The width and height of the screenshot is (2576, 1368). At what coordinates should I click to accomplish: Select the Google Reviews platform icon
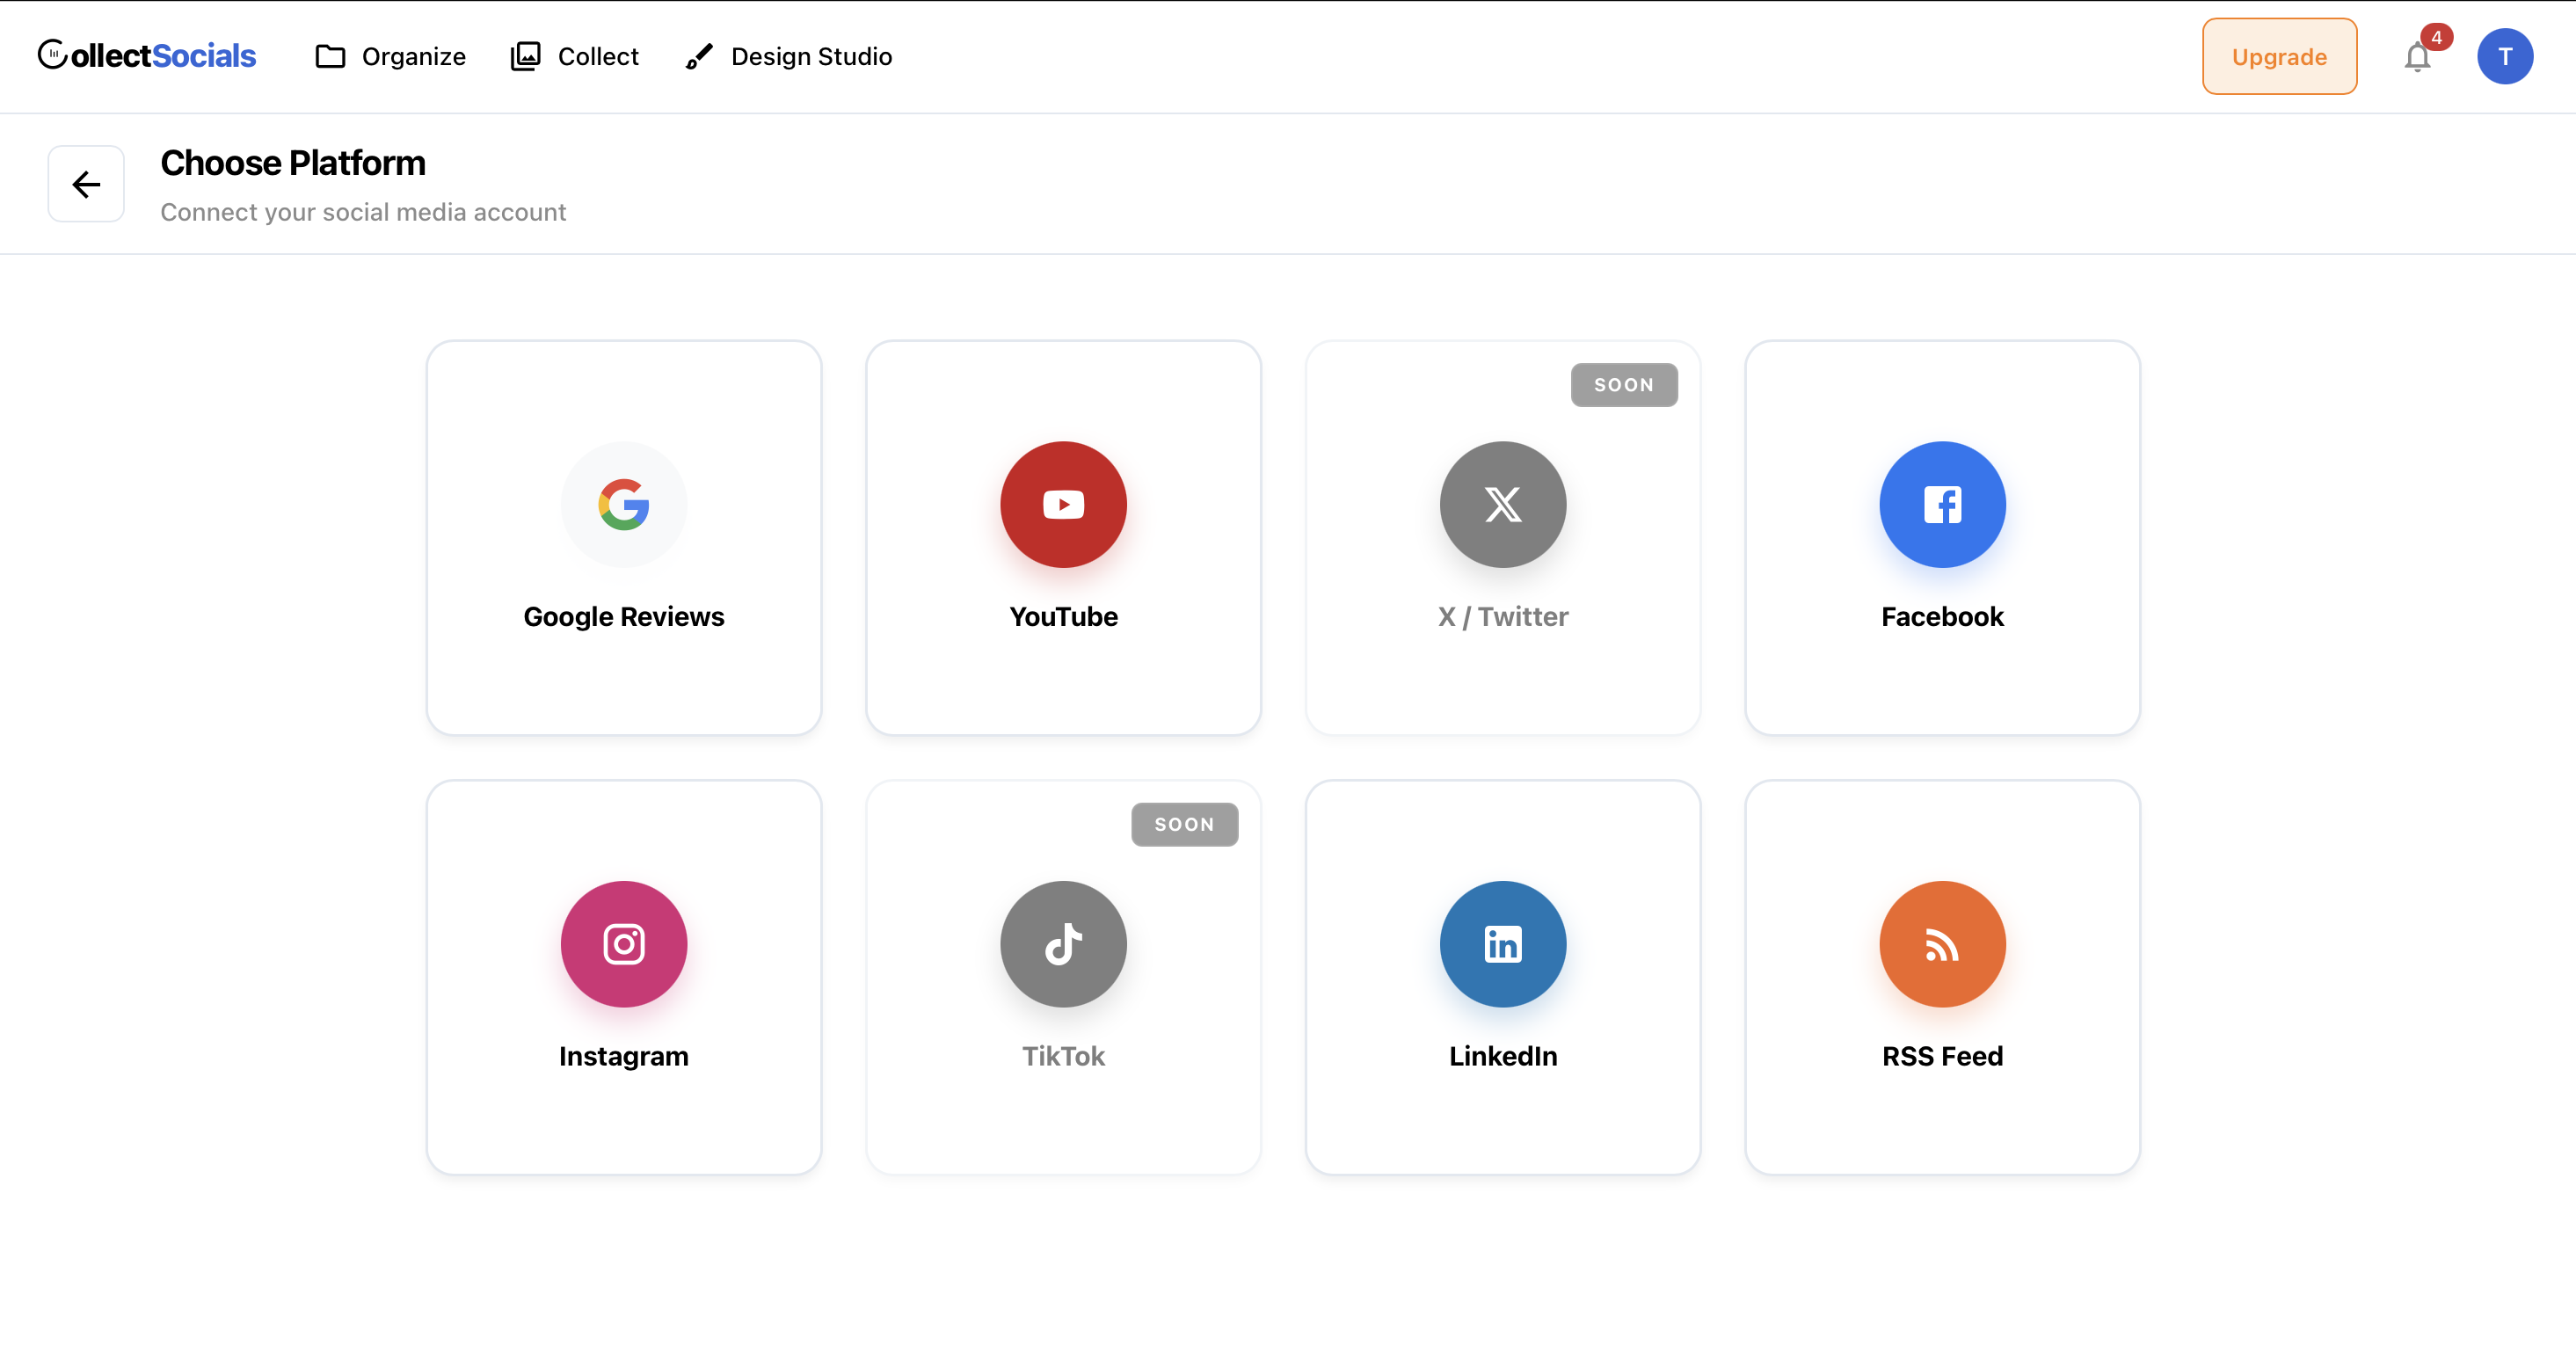pos(623,504)
